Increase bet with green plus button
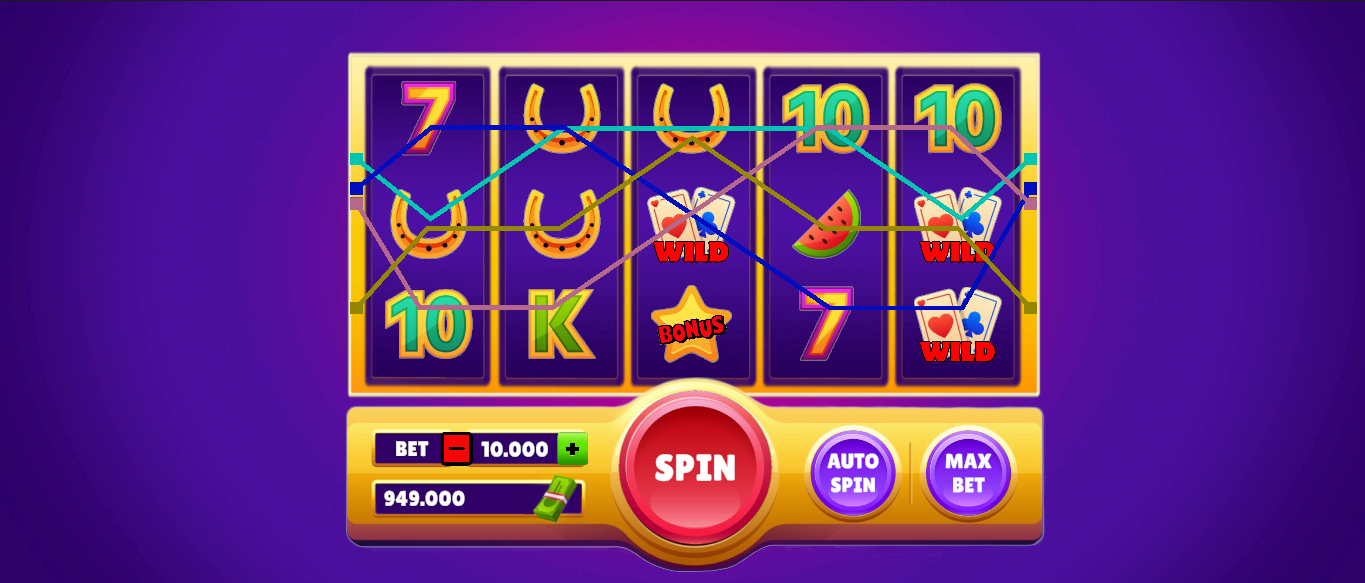 click(x=572, y=449)
